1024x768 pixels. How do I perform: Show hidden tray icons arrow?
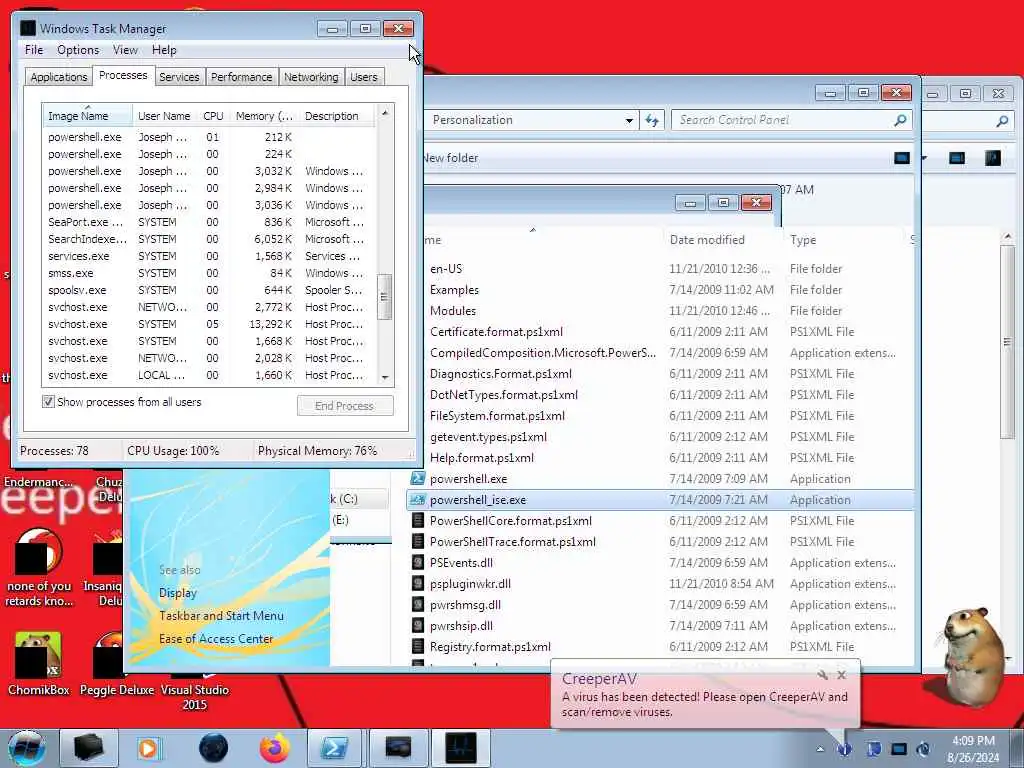pyautogui.click(x=820, y=749)
